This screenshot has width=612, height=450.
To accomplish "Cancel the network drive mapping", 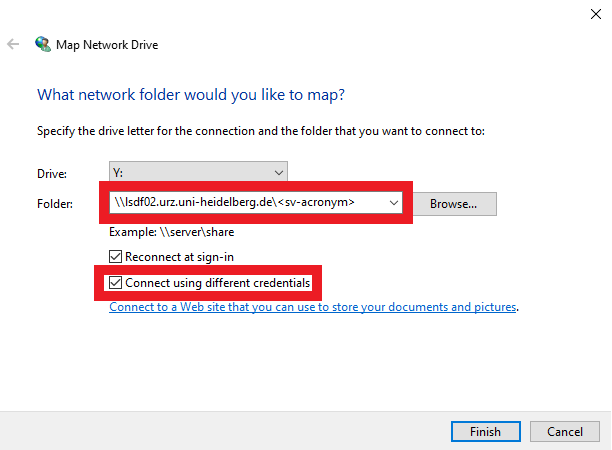I will 564,431.
